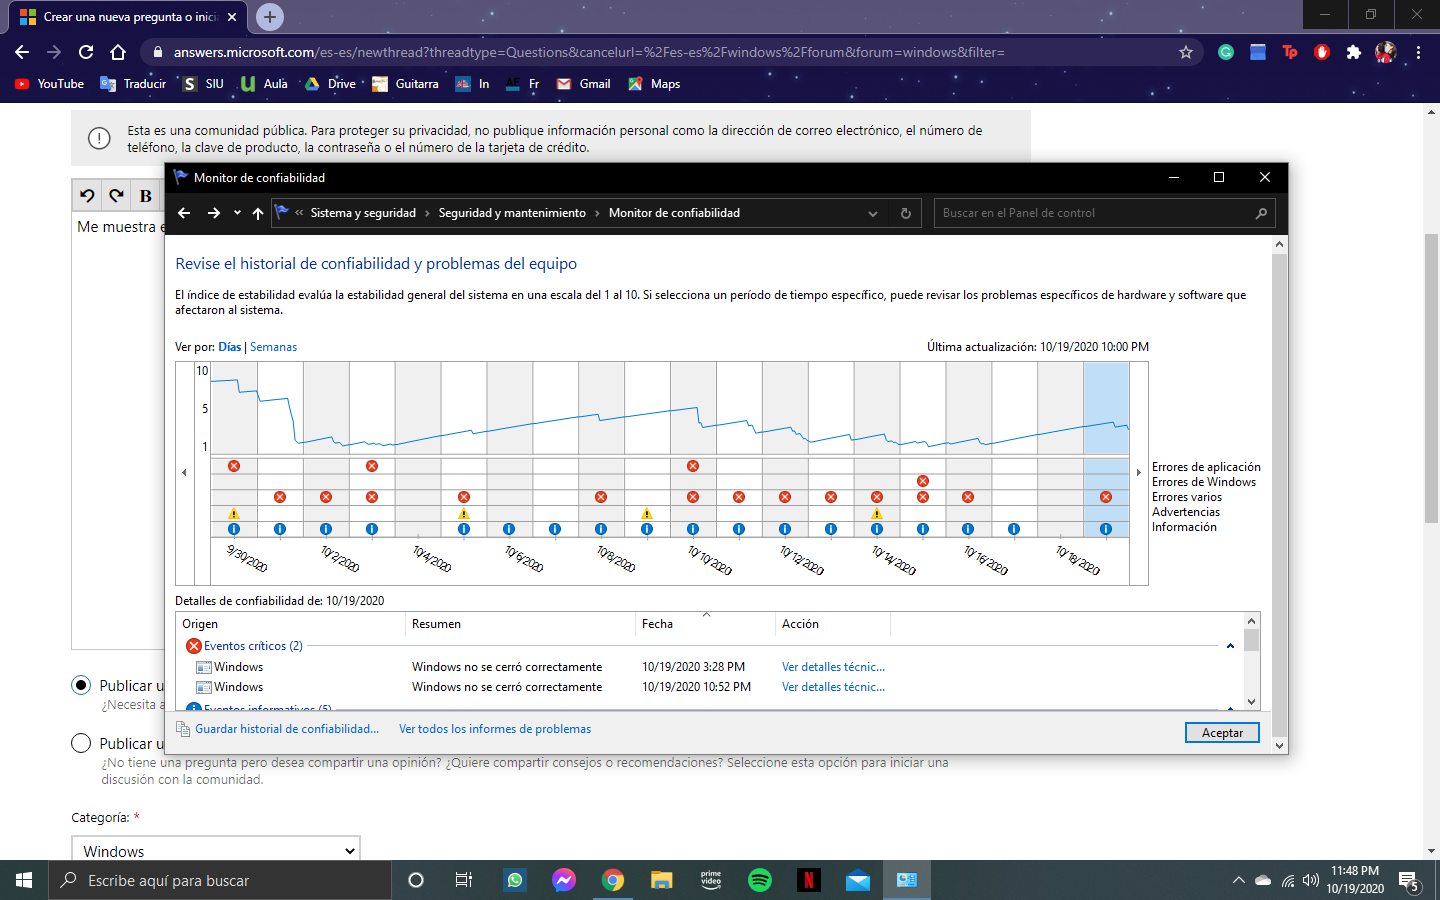The width and height of the screenshot is (1440, 900).
Task: Go up one level in Control Panel
Action: (x=258, y=213)
